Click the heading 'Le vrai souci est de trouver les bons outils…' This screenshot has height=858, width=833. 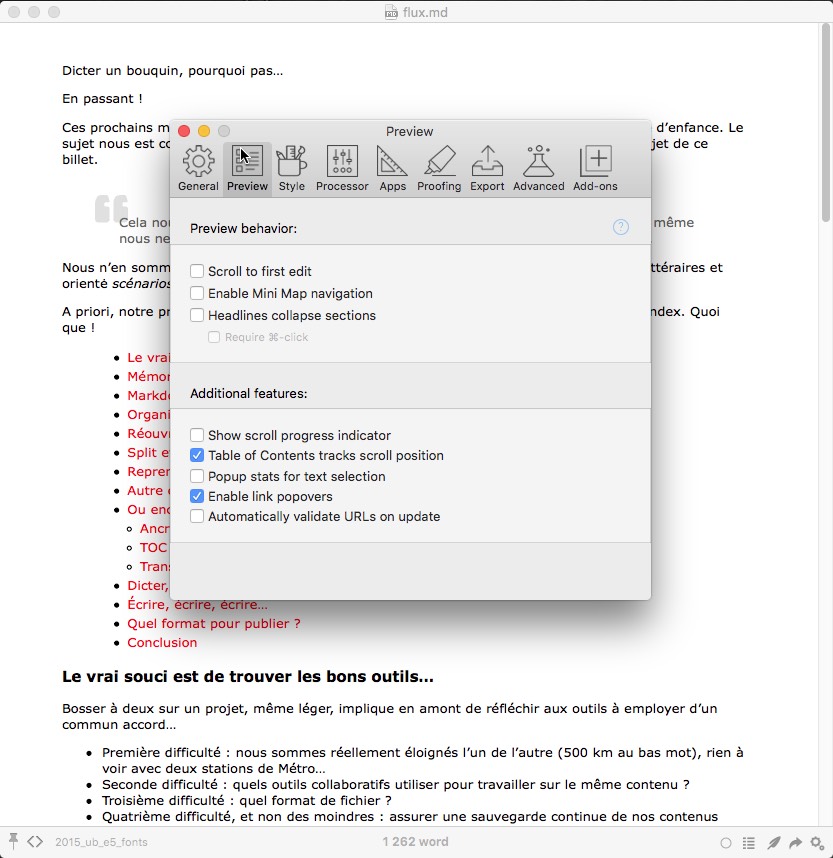tap(248, 676)
